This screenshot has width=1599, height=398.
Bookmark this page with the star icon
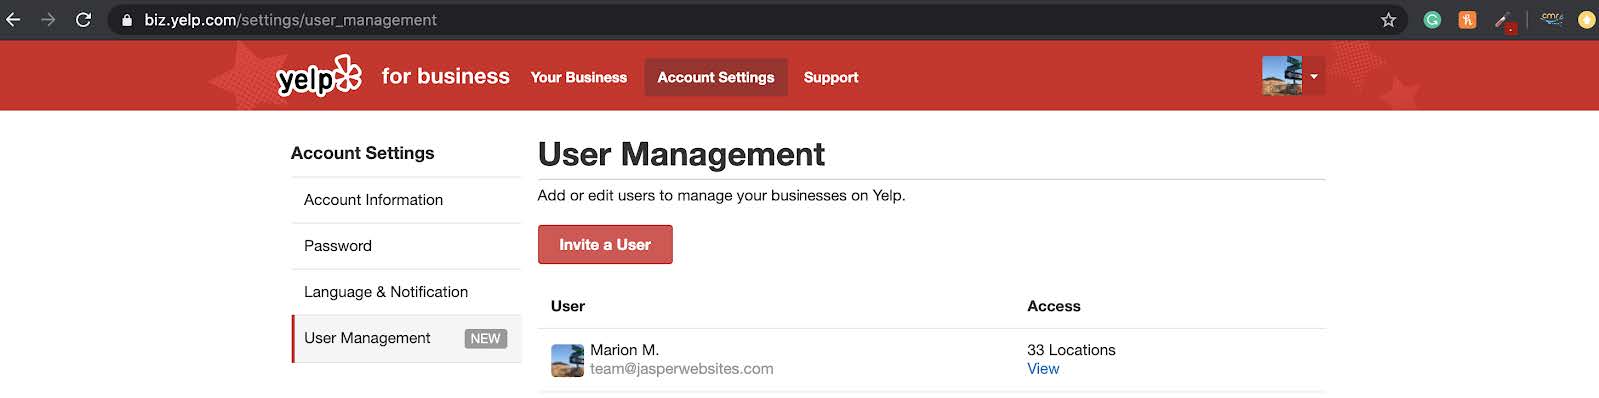click(x=1388, y=20)
